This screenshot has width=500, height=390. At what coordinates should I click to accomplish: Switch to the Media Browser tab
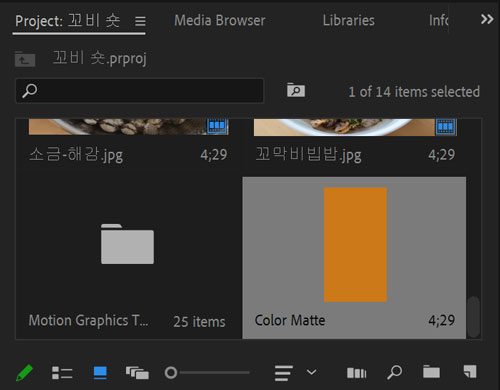(220, 21)
